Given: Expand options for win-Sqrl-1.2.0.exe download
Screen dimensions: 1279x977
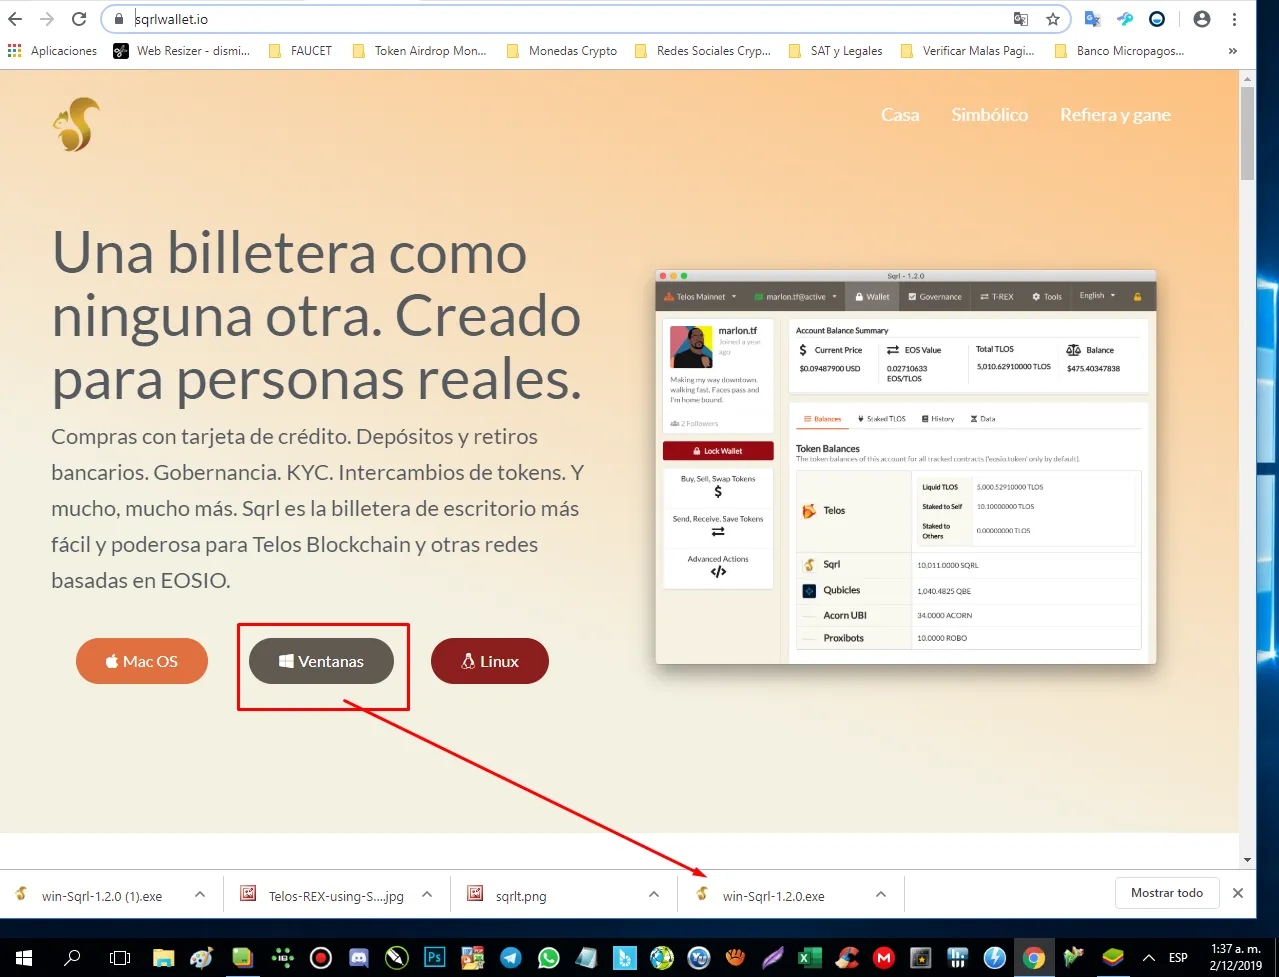Looking at the screenshot, I should pyautogui.click(x=881, y=895).
